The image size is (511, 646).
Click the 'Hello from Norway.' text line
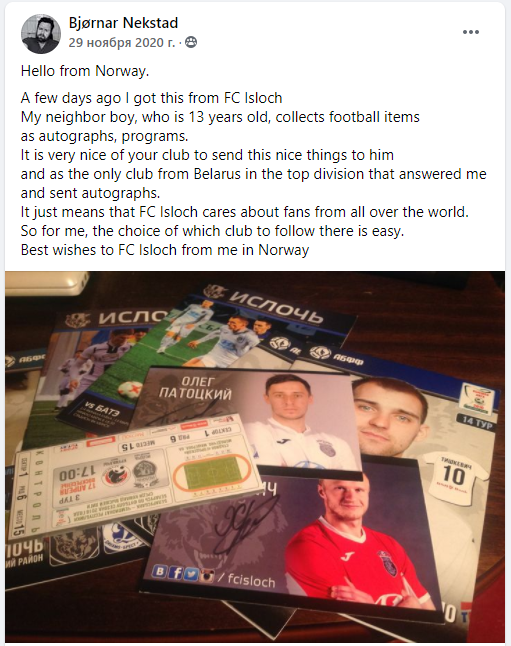click(85, 71)
